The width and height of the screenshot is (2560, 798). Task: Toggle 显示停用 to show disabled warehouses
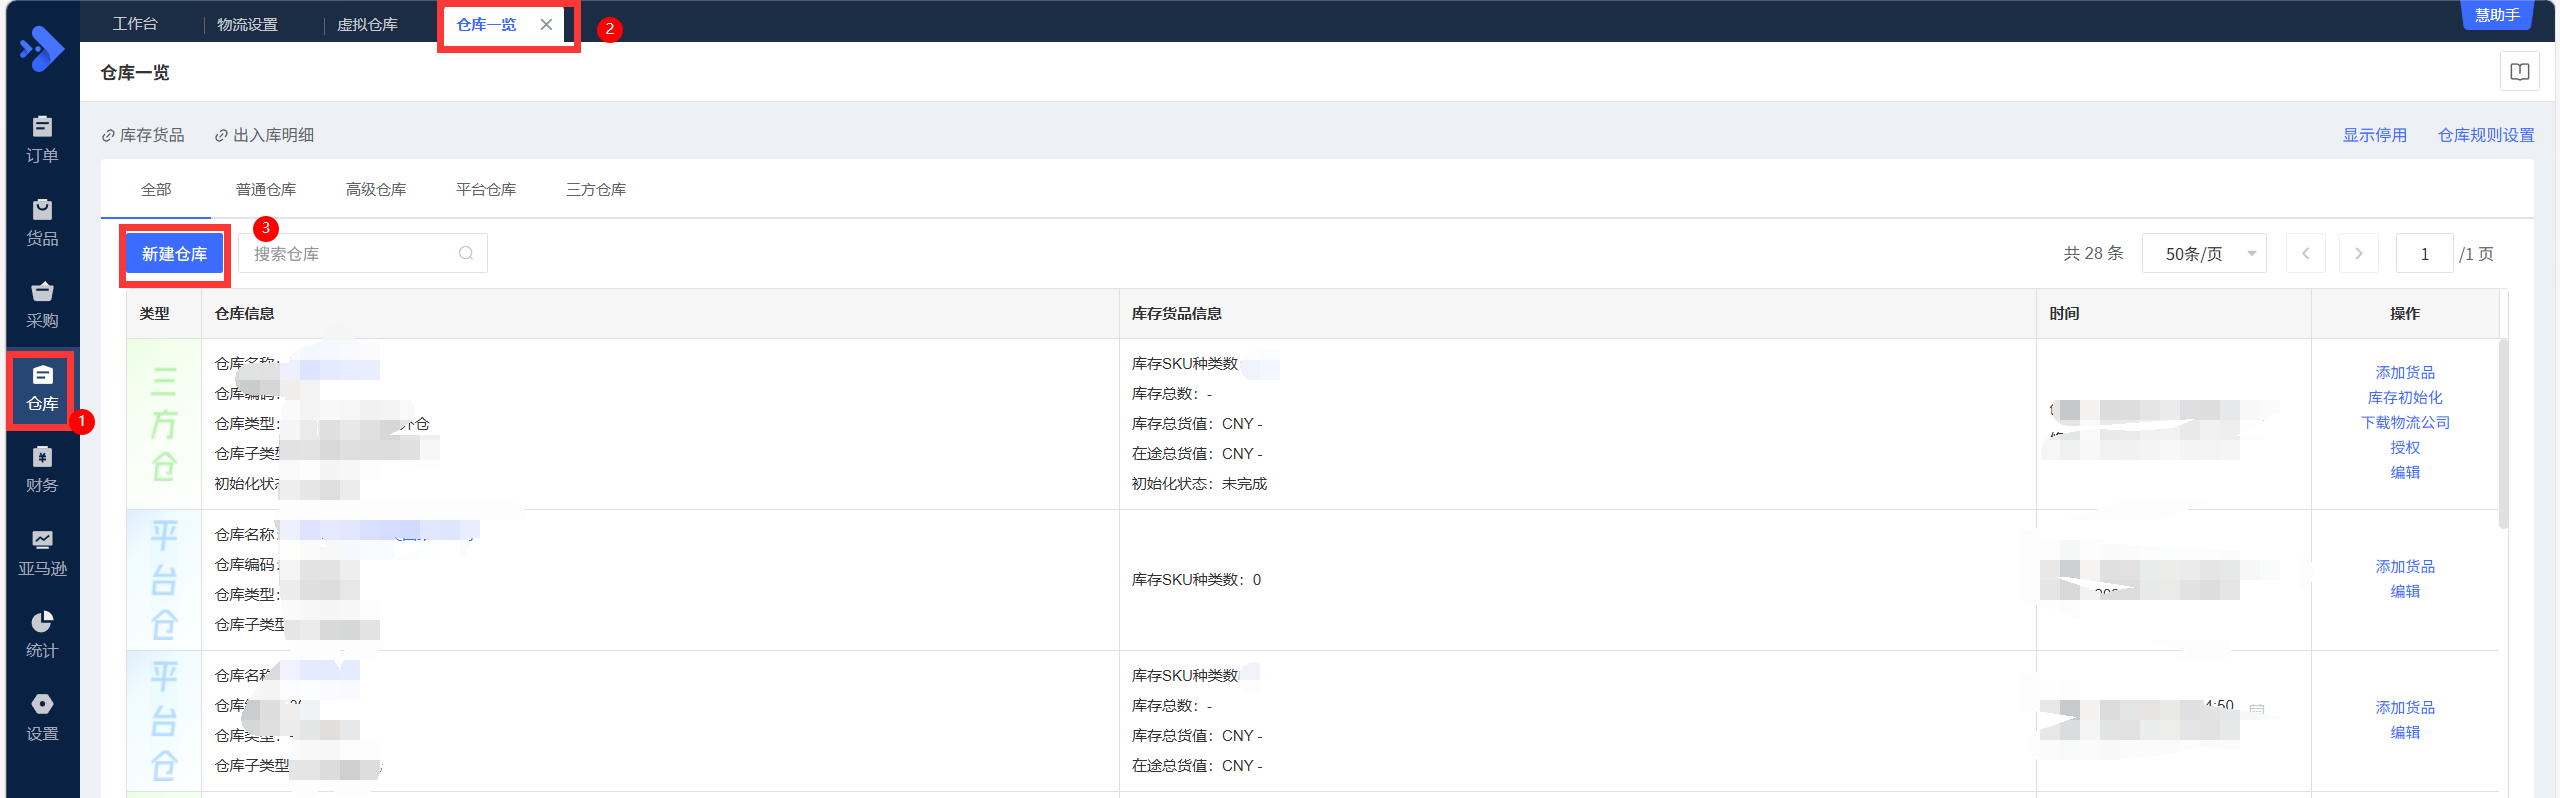pos(2374,135)
